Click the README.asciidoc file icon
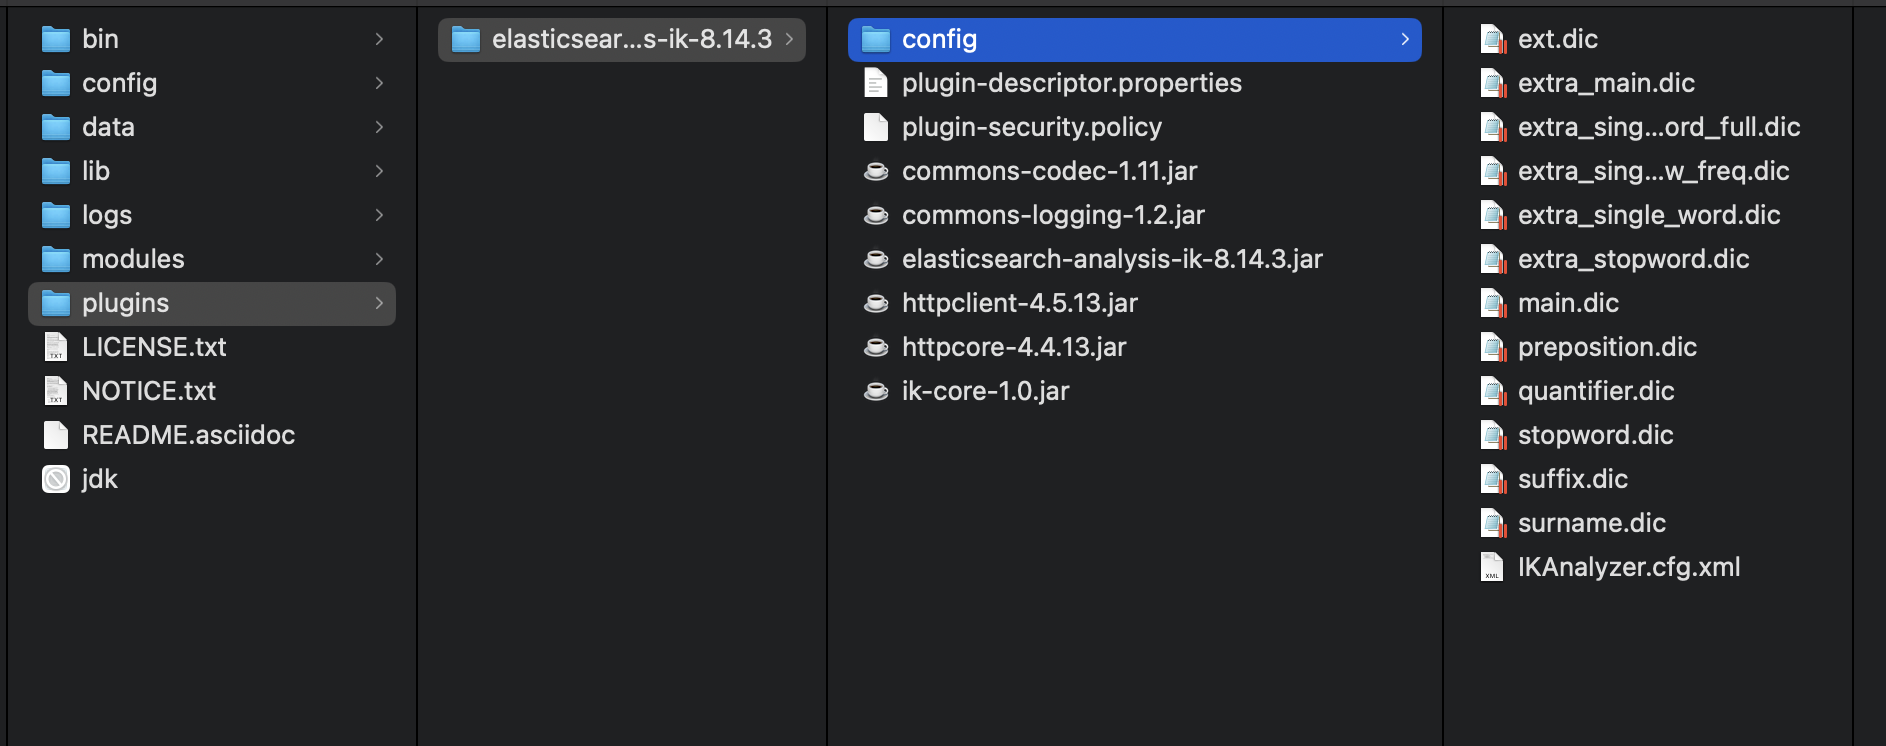The image size is (1886, 746). pyautogui.click(x=56, y=435)
